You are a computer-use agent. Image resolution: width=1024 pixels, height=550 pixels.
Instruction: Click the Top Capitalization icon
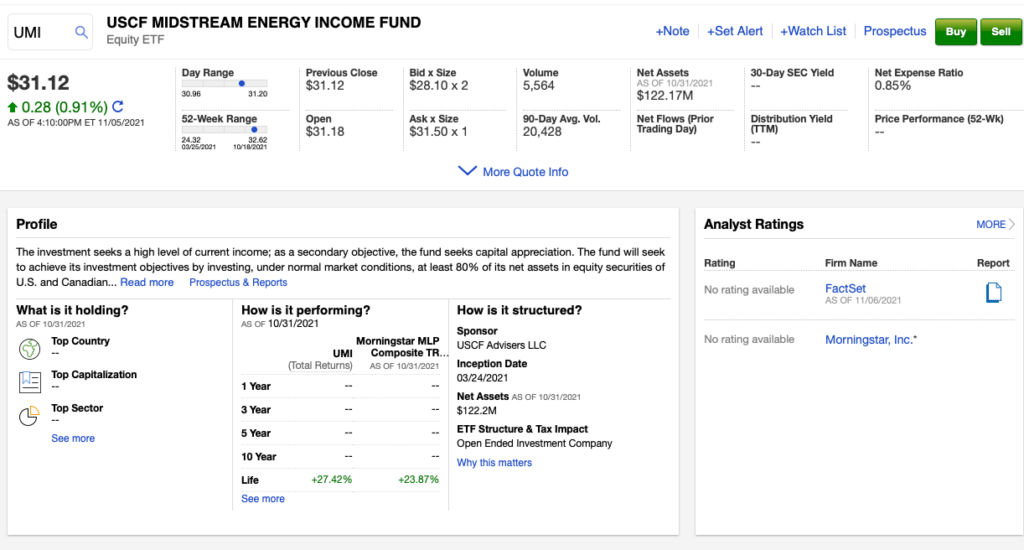tap(29, 381)
